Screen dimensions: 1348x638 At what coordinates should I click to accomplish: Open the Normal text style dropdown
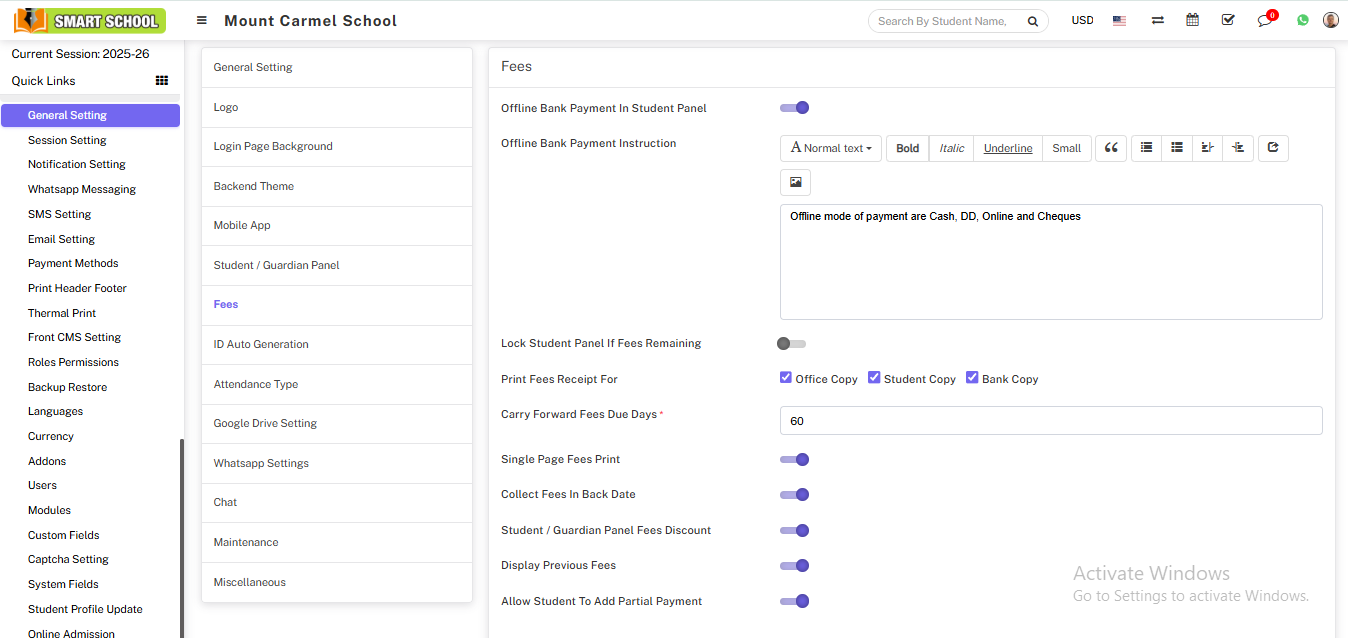[x=830, y=148]
